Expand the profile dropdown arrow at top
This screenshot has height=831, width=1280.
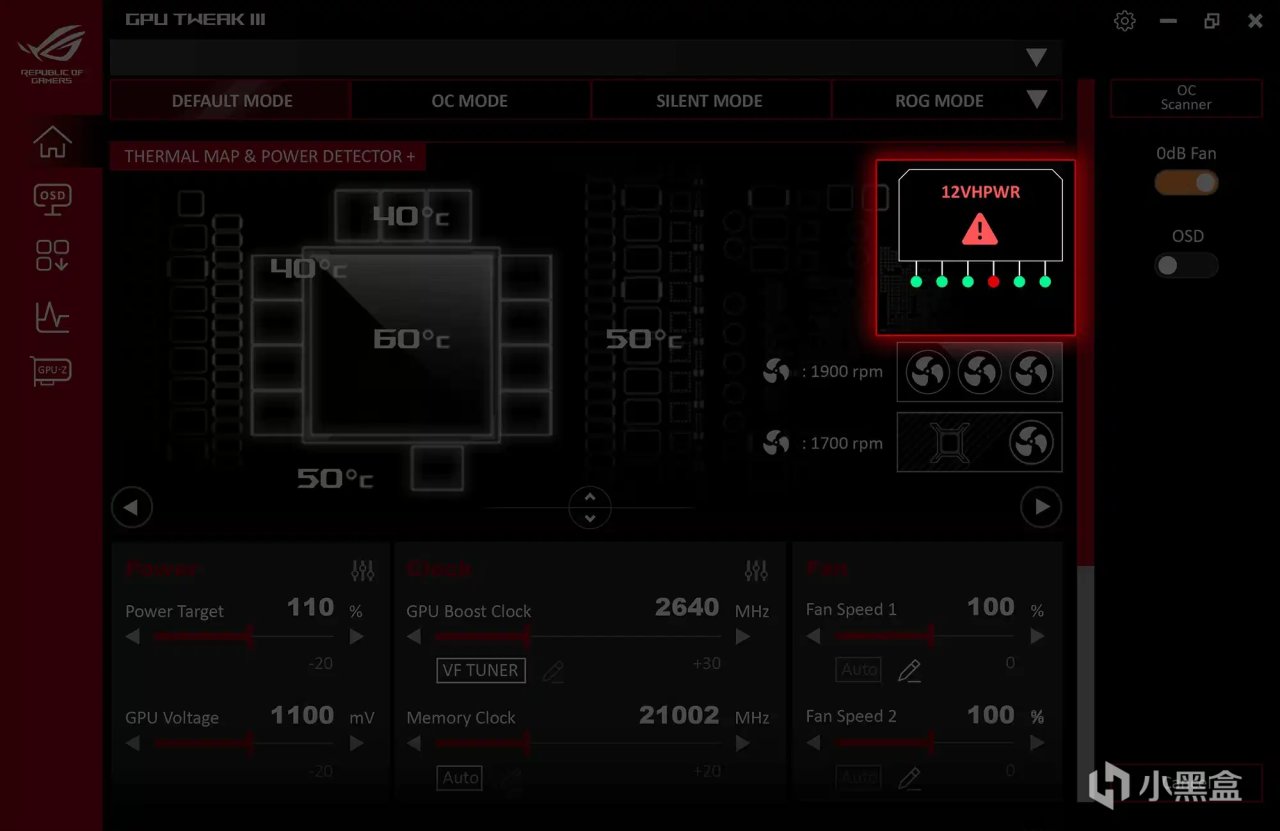(x=1037, y=58)
